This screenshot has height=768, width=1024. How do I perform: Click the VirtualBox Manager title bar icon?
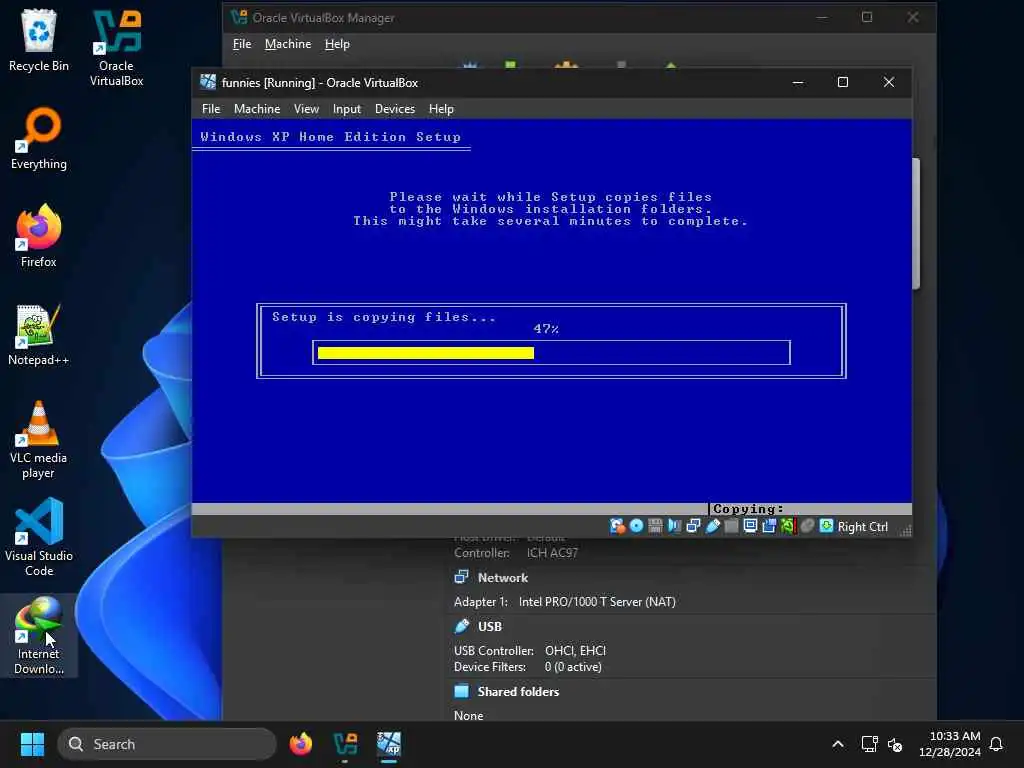tap(239, 18)
